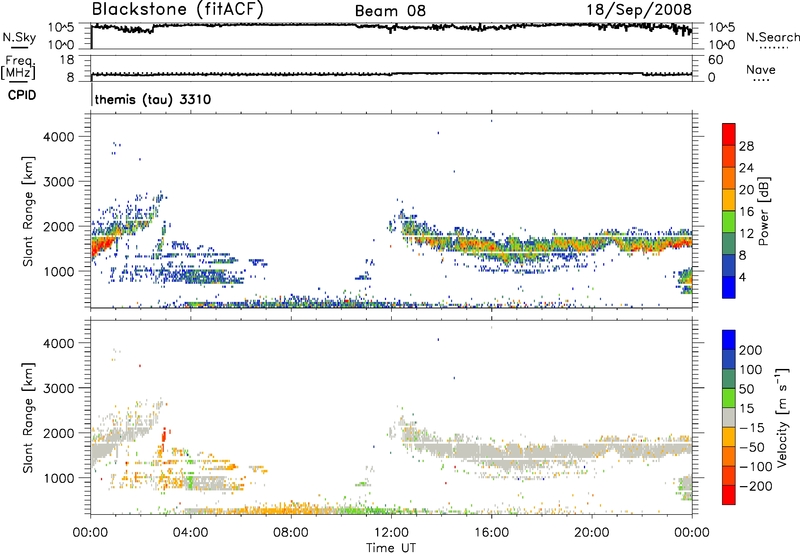Click the "Power [dB]" colorbar title

pyautogui.click(x=763, y=211)
